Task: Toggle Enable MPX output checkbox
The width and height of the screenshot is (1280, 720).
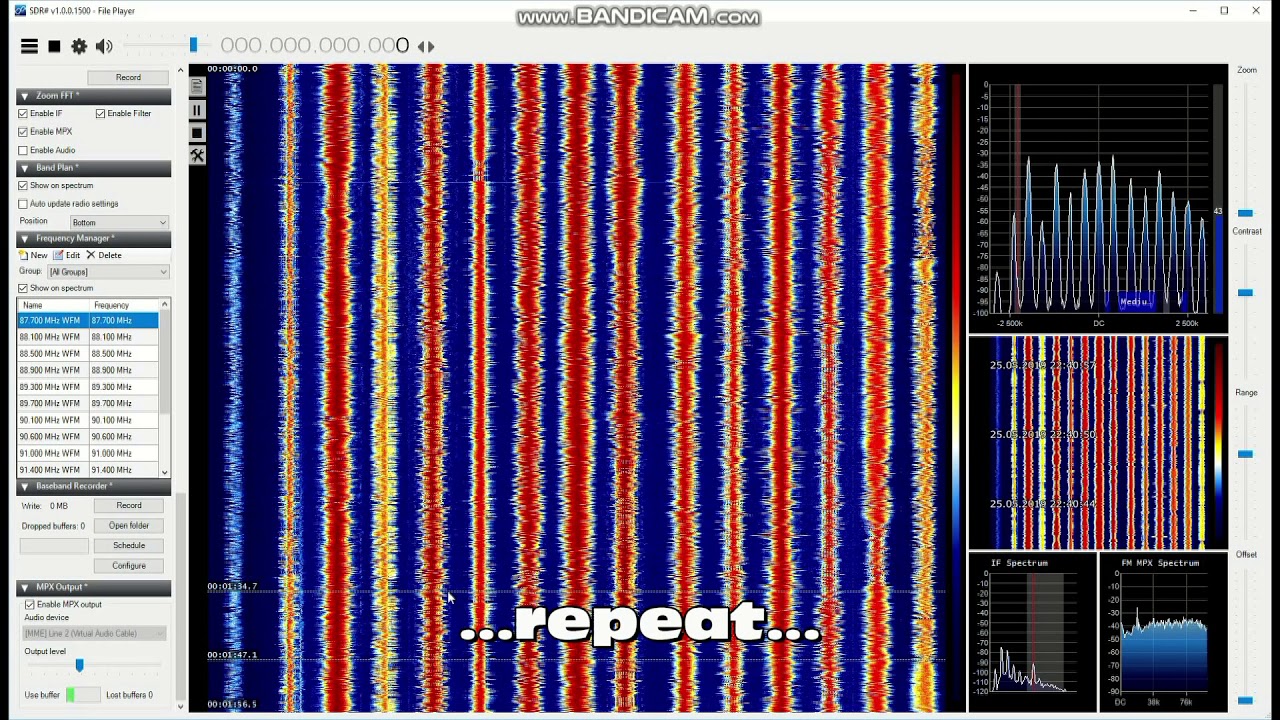Action: pos(30,604)
